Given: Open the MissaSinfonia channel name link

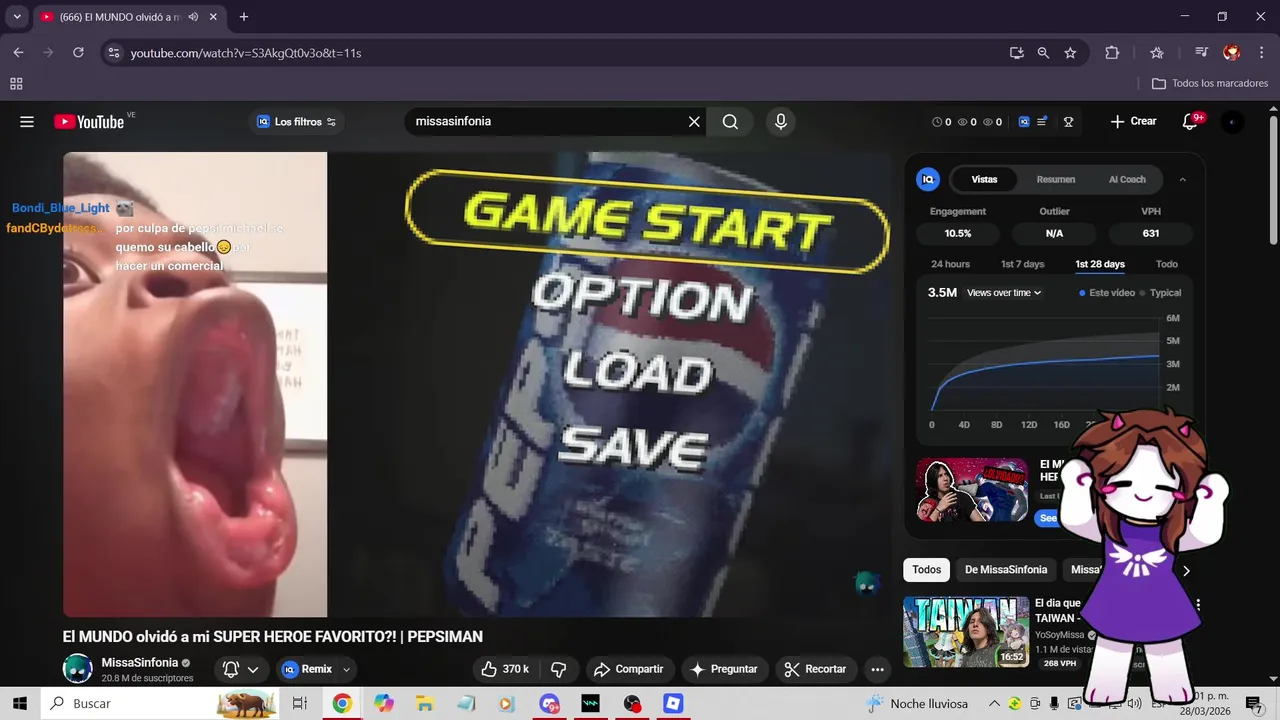Looking at the screenshot, I should click(x=140, y=663).
